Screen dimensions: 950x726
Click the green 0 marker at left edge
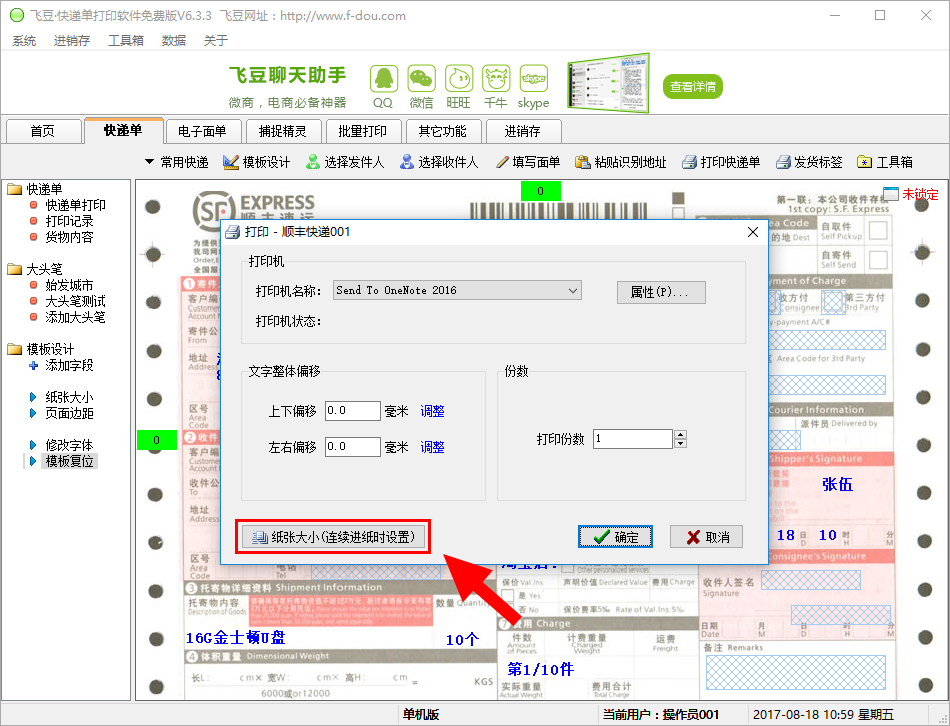(x=156, y=440)
